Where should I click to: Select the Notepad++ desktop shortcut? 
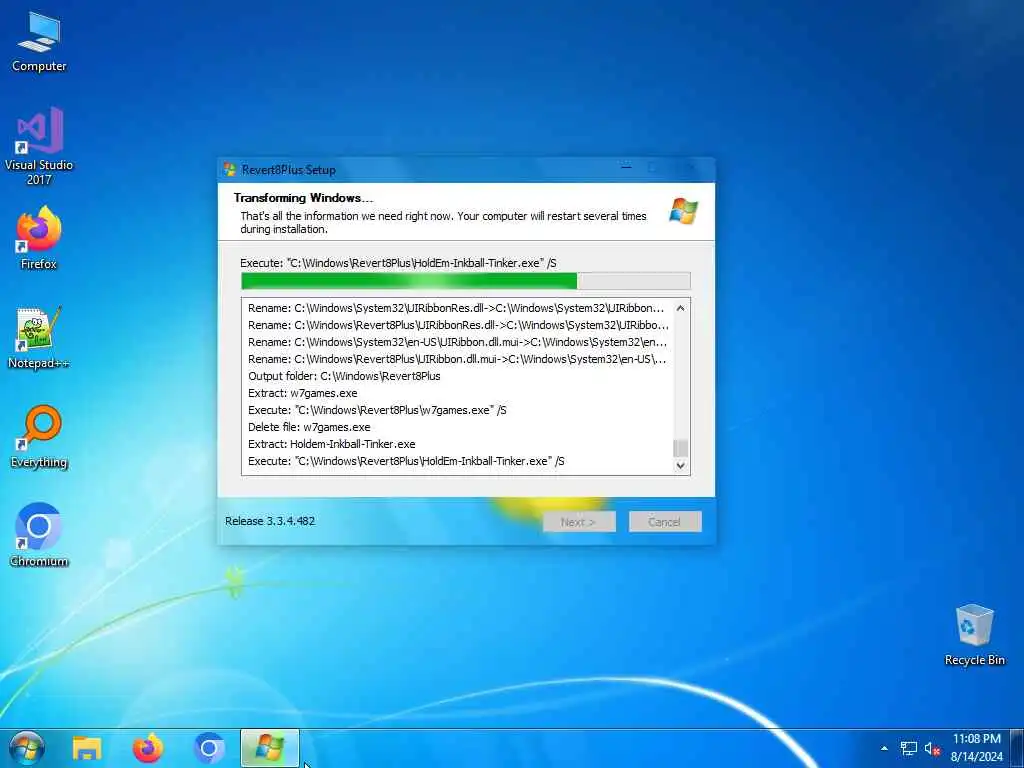pyautogui.click(x=39, y=338)
